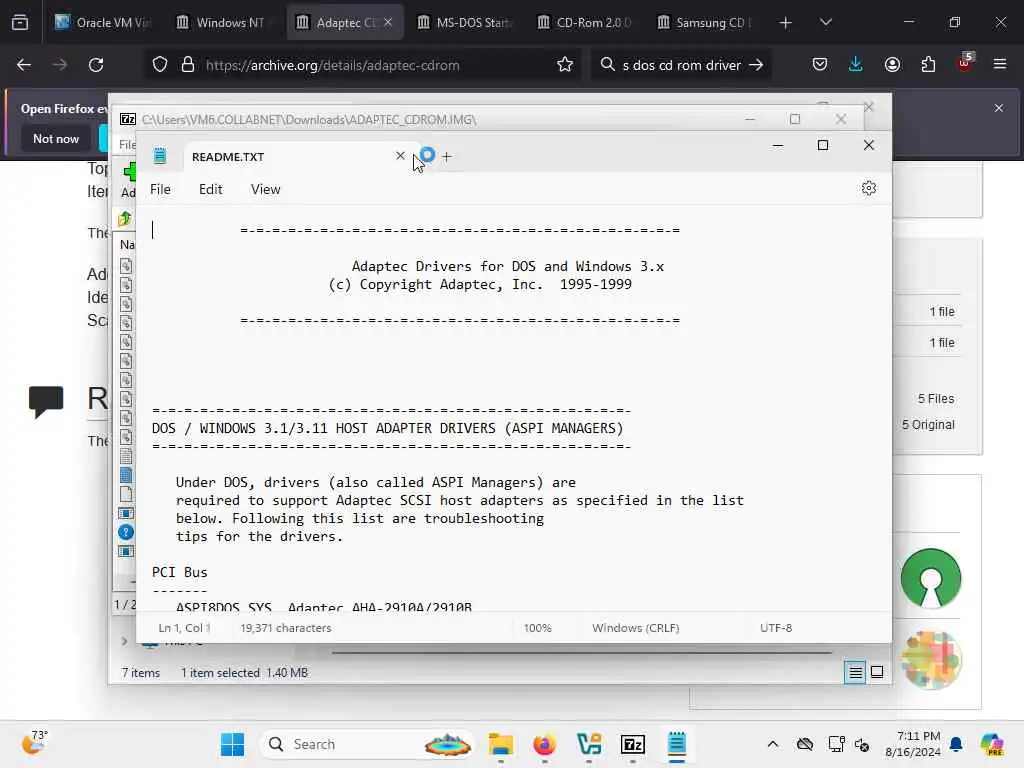The height and width of the screenshot is (768, 1024).
Task: Switch Explorer to large icons view
Action: click(x=877, y=672)
